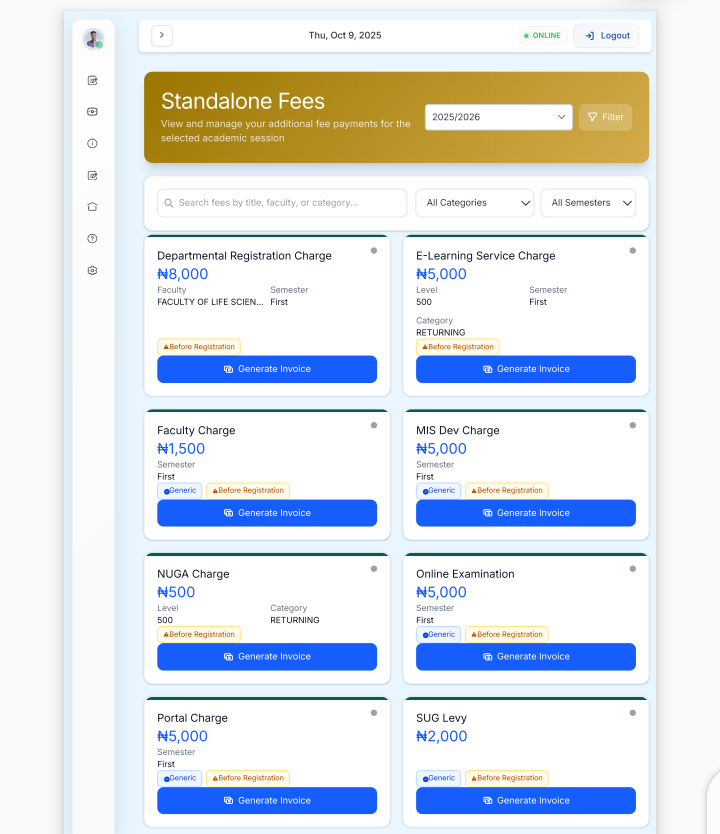
Task: Click the Online Examination title
Action: tap(465, 574)
